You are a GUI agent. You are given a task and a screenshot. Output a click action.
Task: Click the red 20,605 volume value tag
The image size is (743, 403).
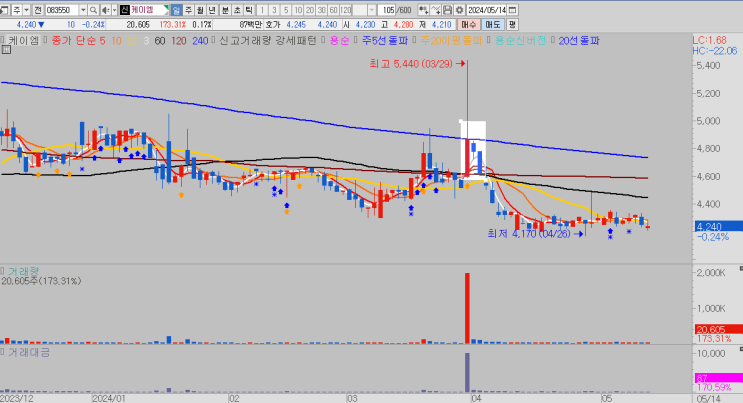click(718, 329)
